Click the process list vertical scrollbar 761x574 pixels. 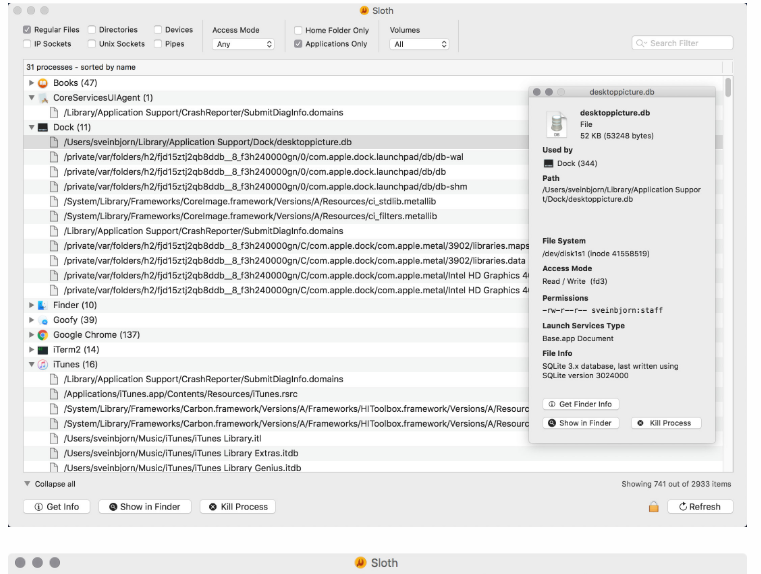(727, 88)
